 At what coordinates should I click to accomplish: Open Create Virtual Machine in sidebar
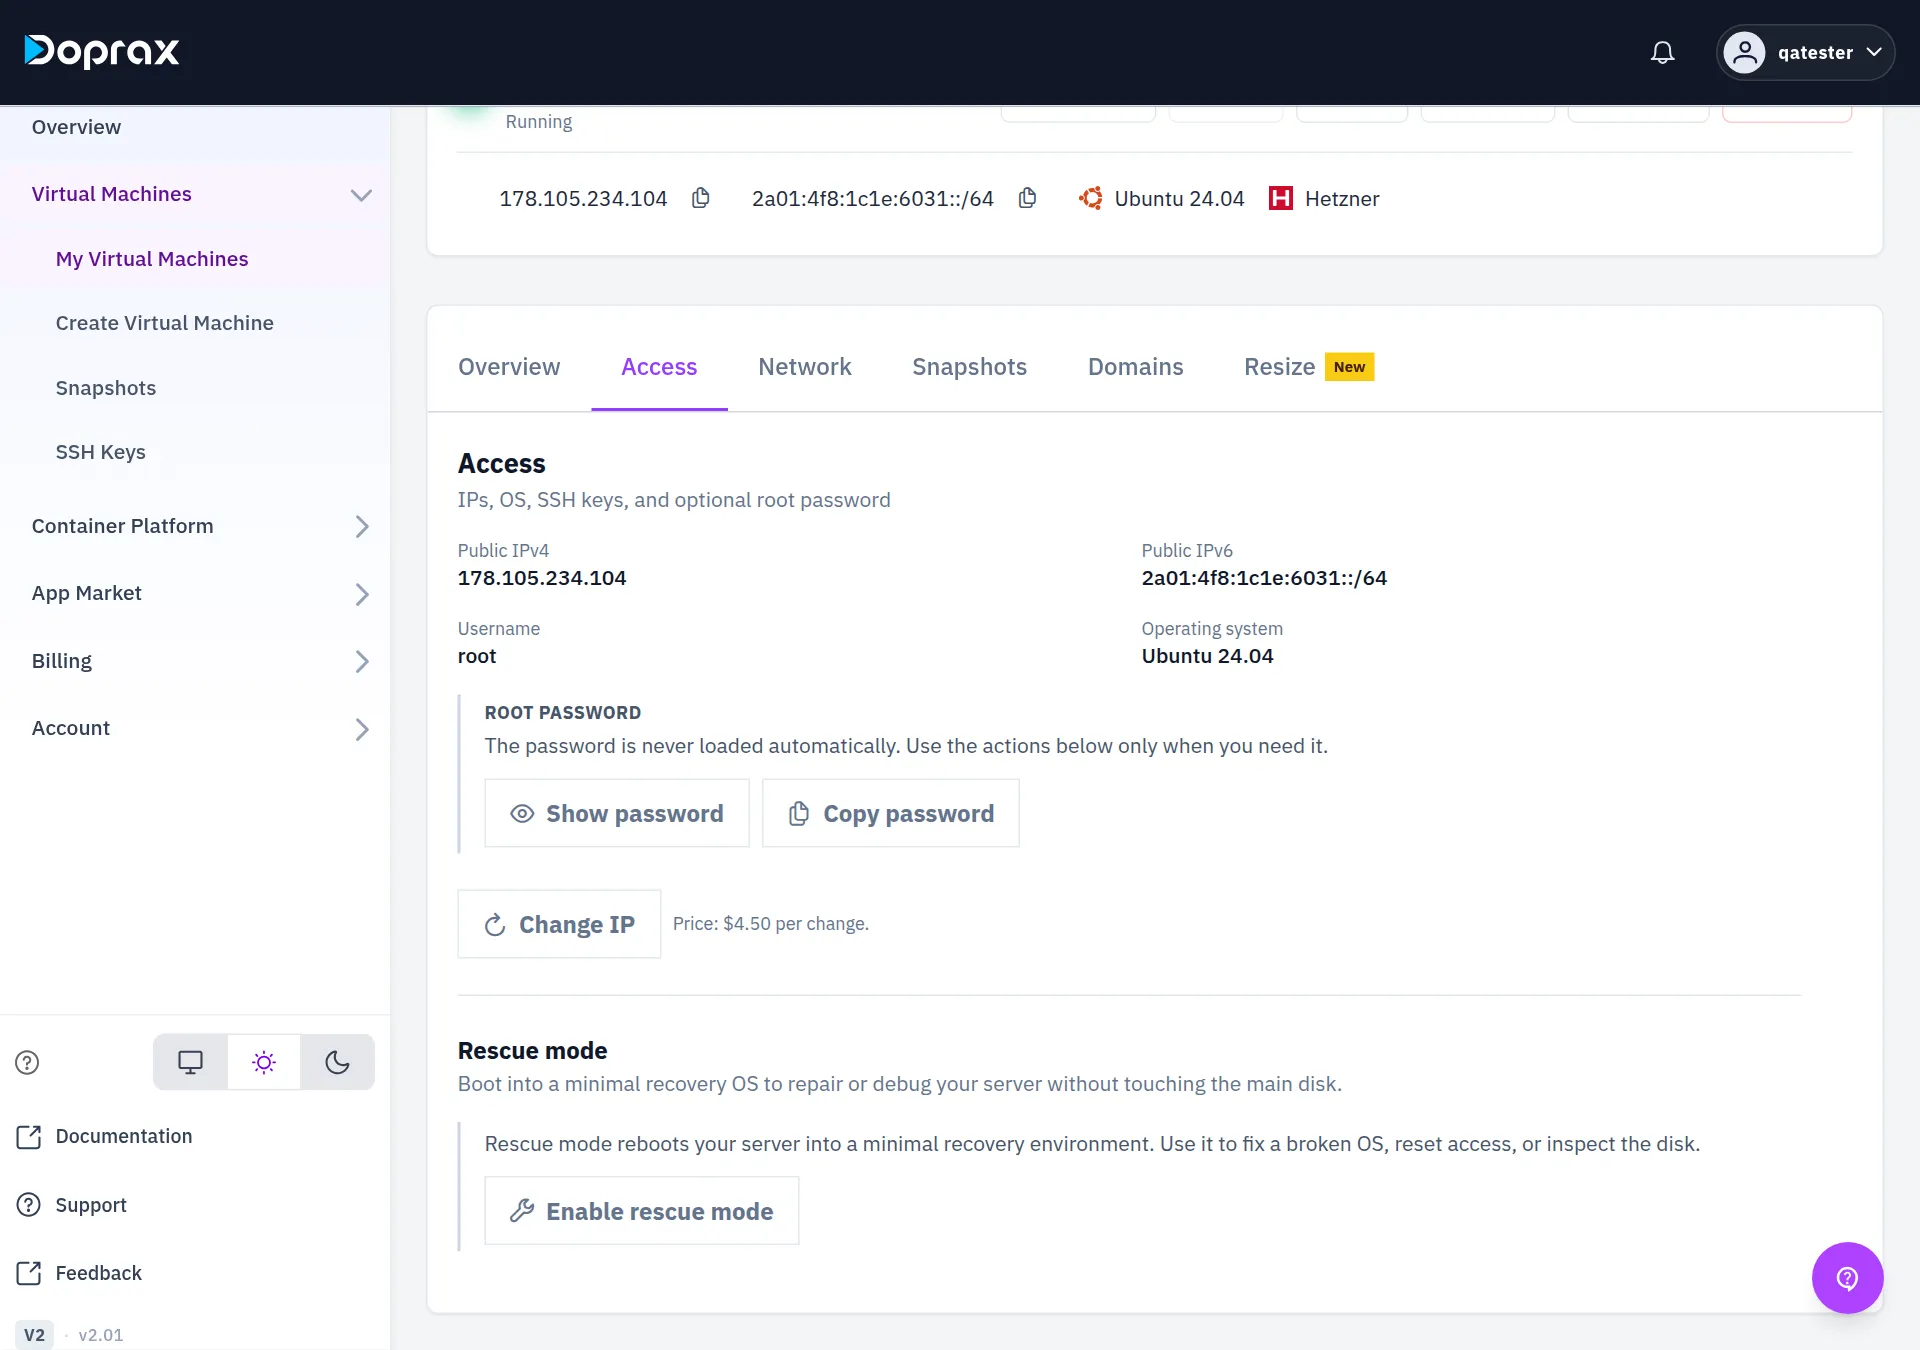click(165, 323)
